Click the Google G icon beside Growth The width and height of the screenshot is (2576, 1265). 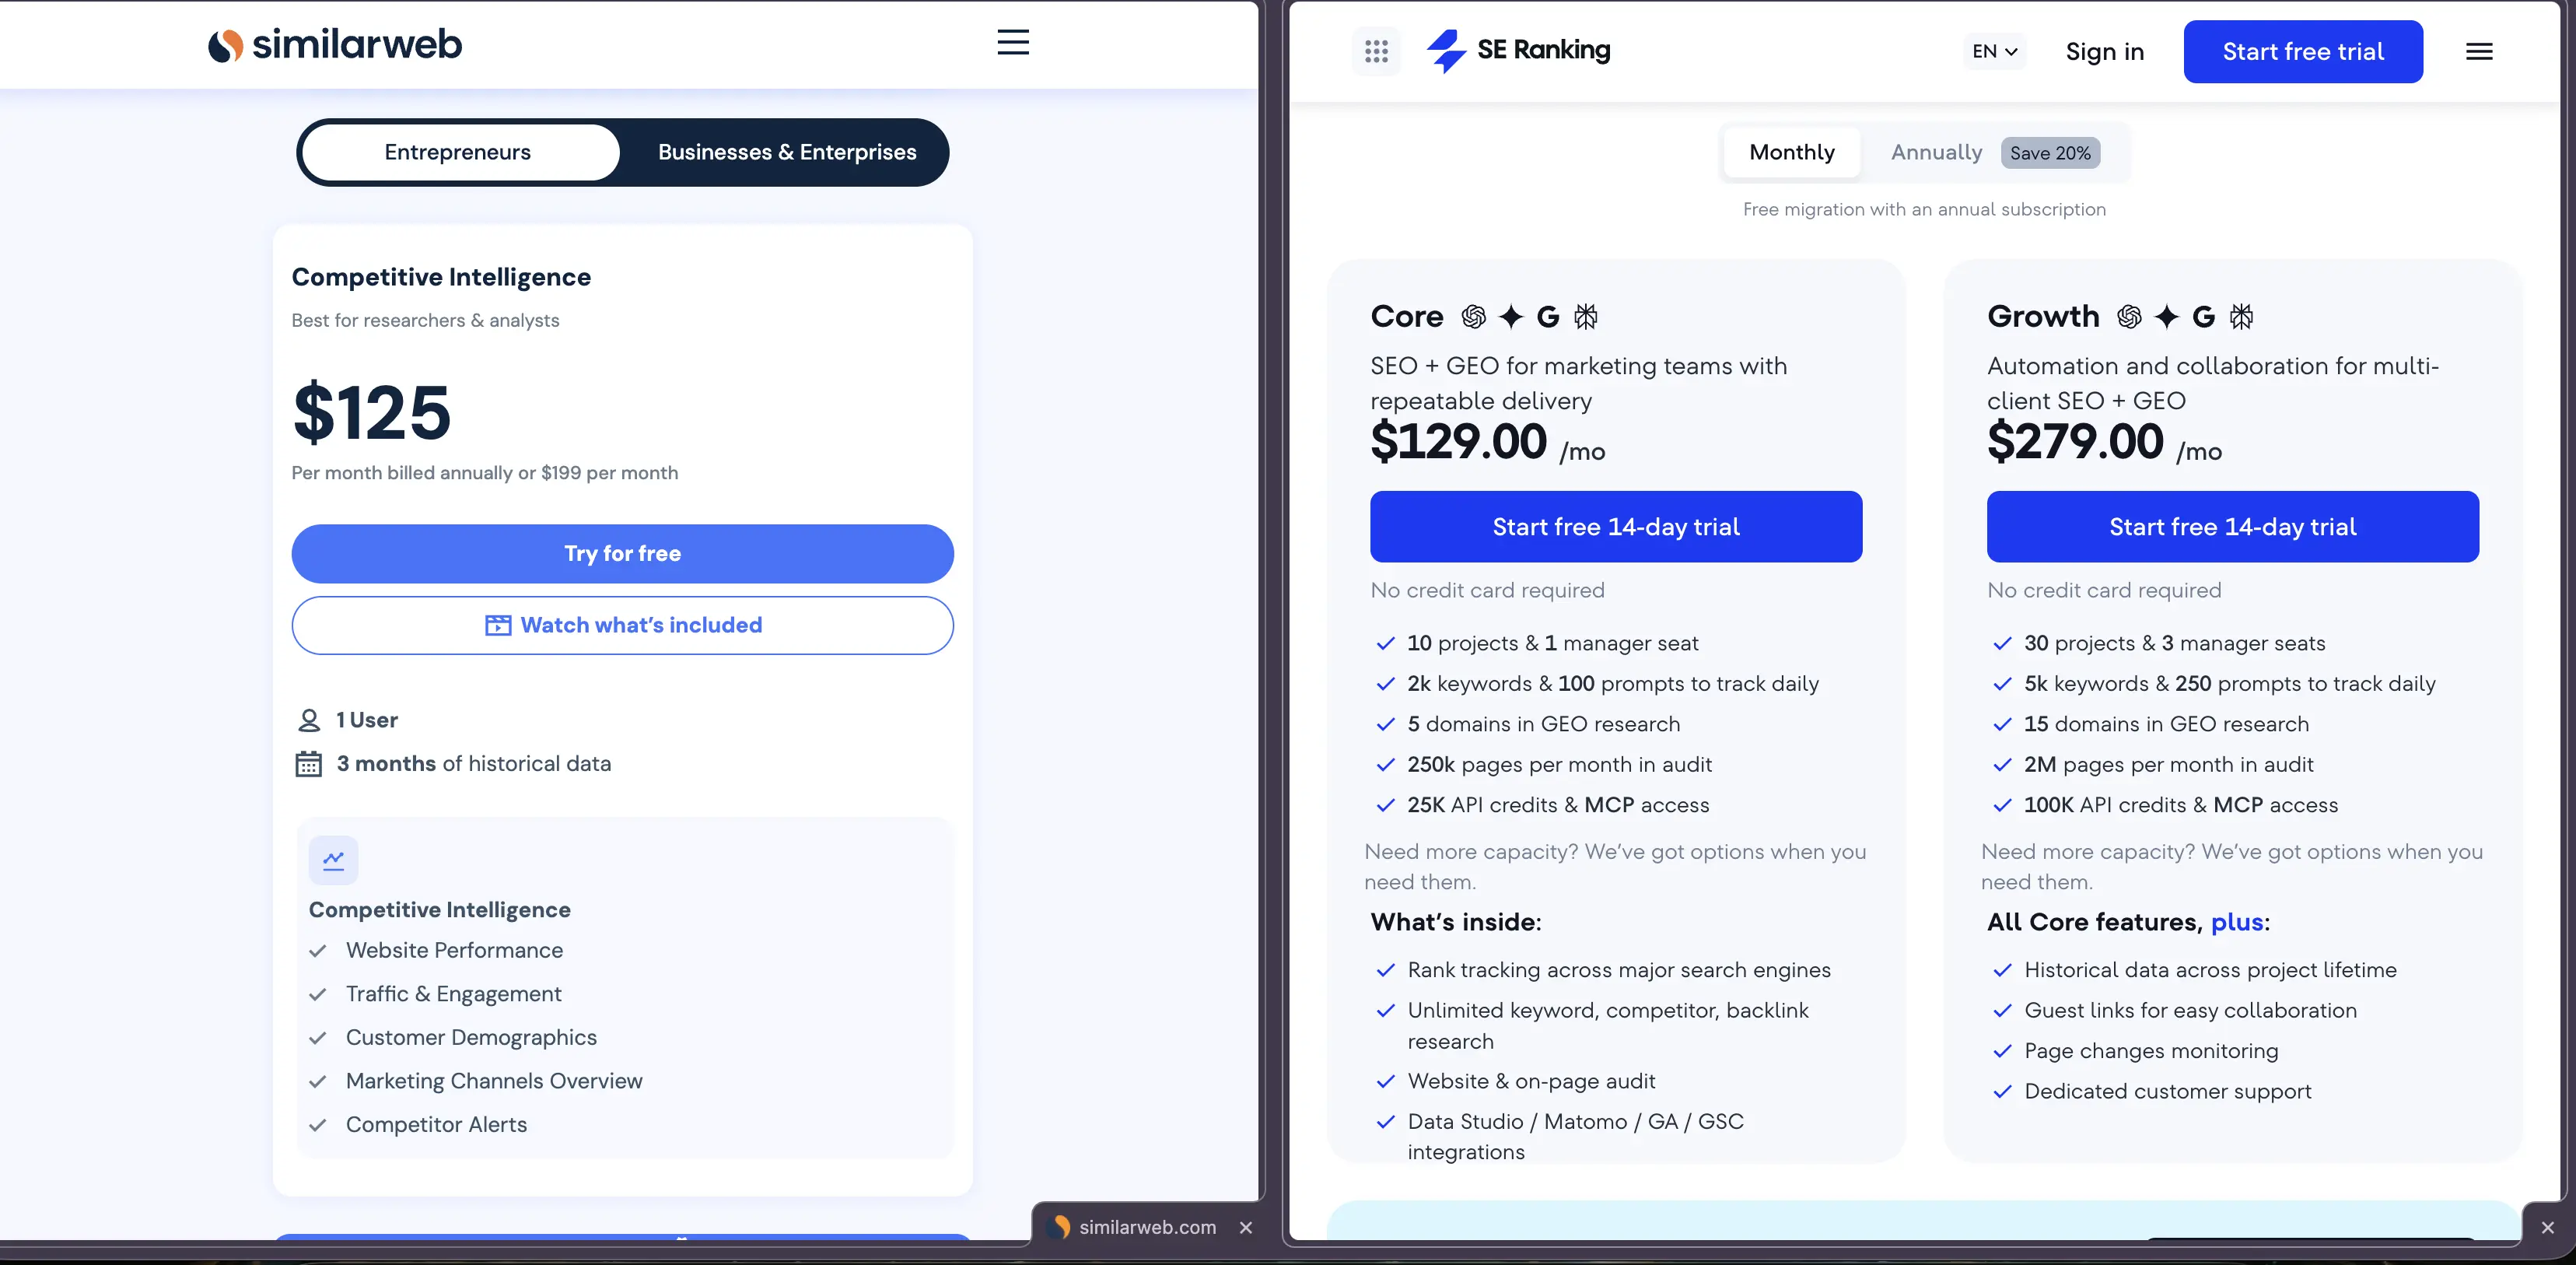2203,317
